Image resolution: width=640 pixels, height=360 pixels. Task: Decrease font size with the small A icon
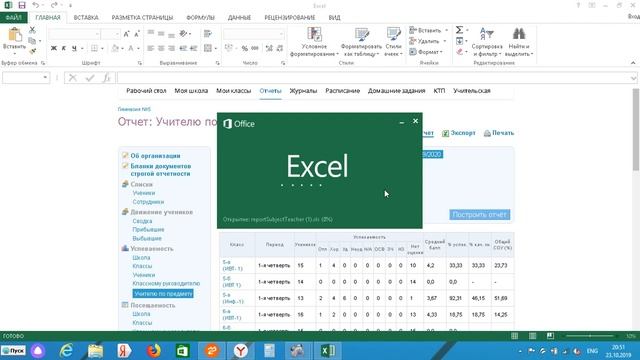click(x=137, y=34)
